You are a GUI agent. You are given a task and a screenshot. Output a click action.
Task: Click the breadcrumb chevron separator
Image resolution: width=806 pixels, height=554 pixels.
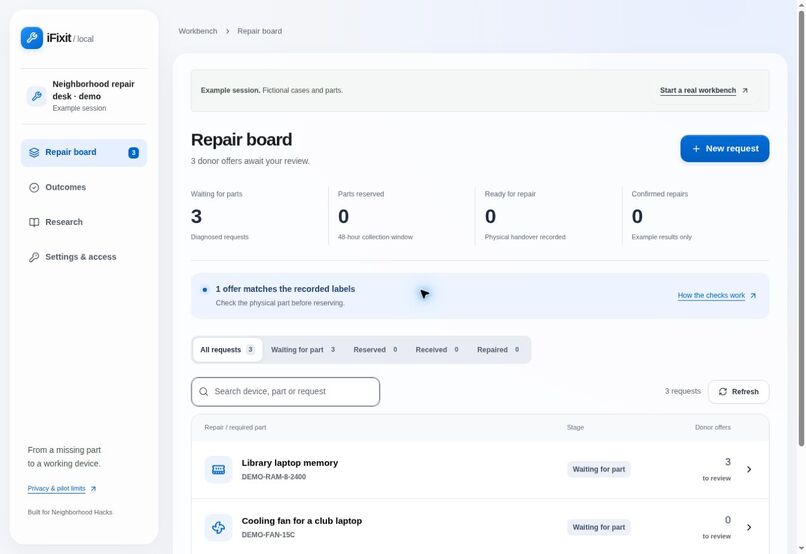[x=227, y=31]
